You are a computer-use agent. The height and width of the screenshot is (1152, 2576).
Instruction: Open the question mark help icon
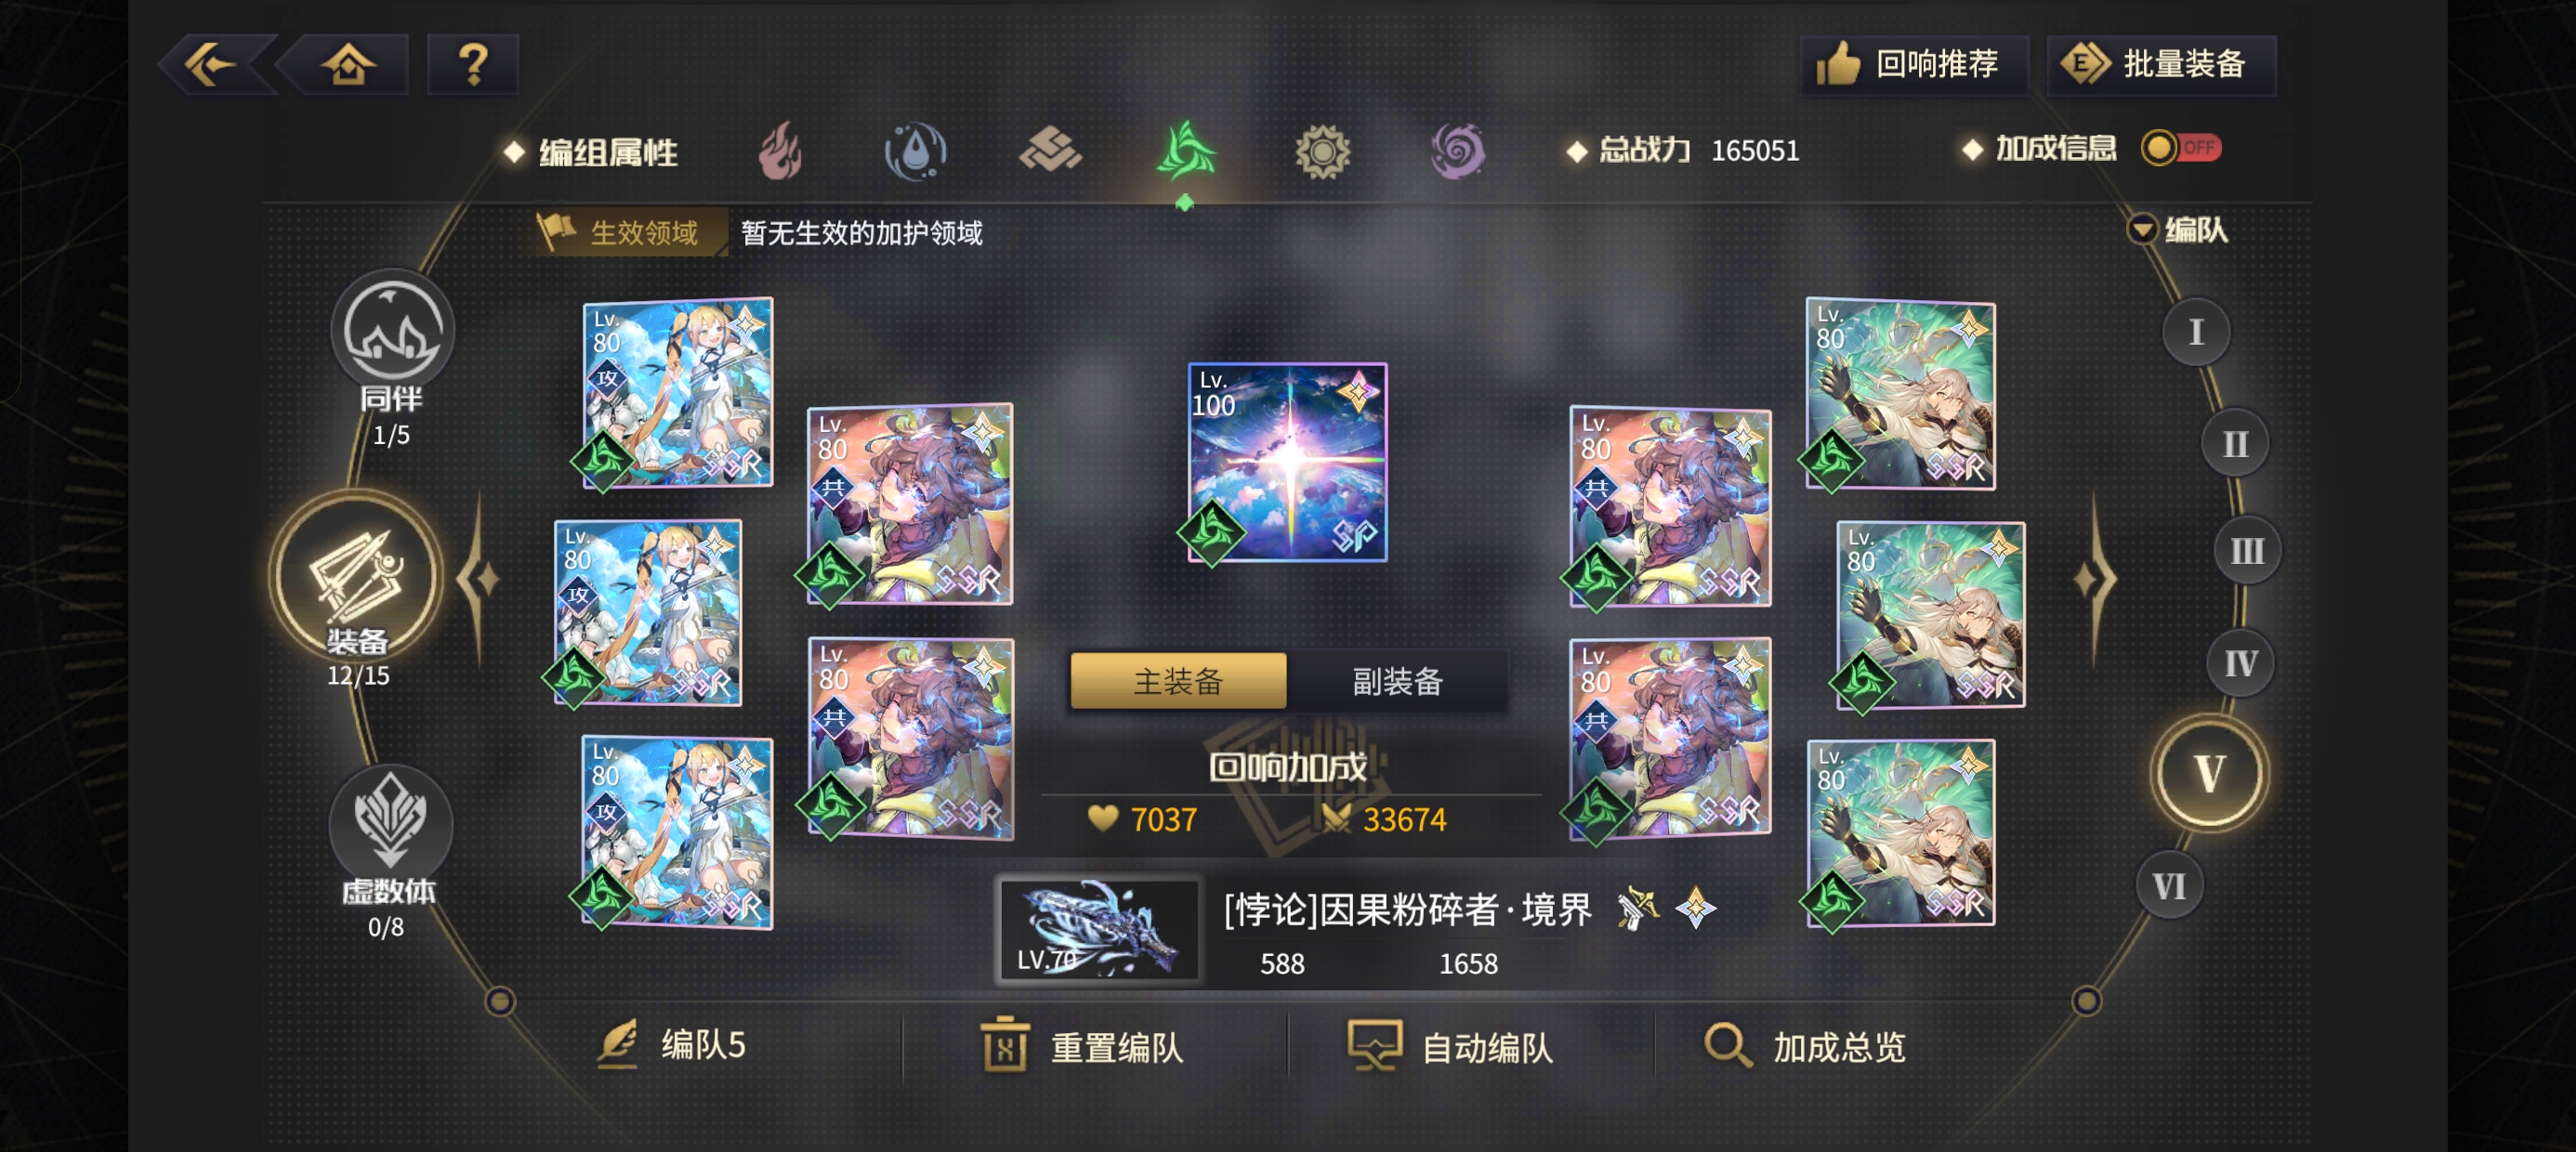click(473, 65)
